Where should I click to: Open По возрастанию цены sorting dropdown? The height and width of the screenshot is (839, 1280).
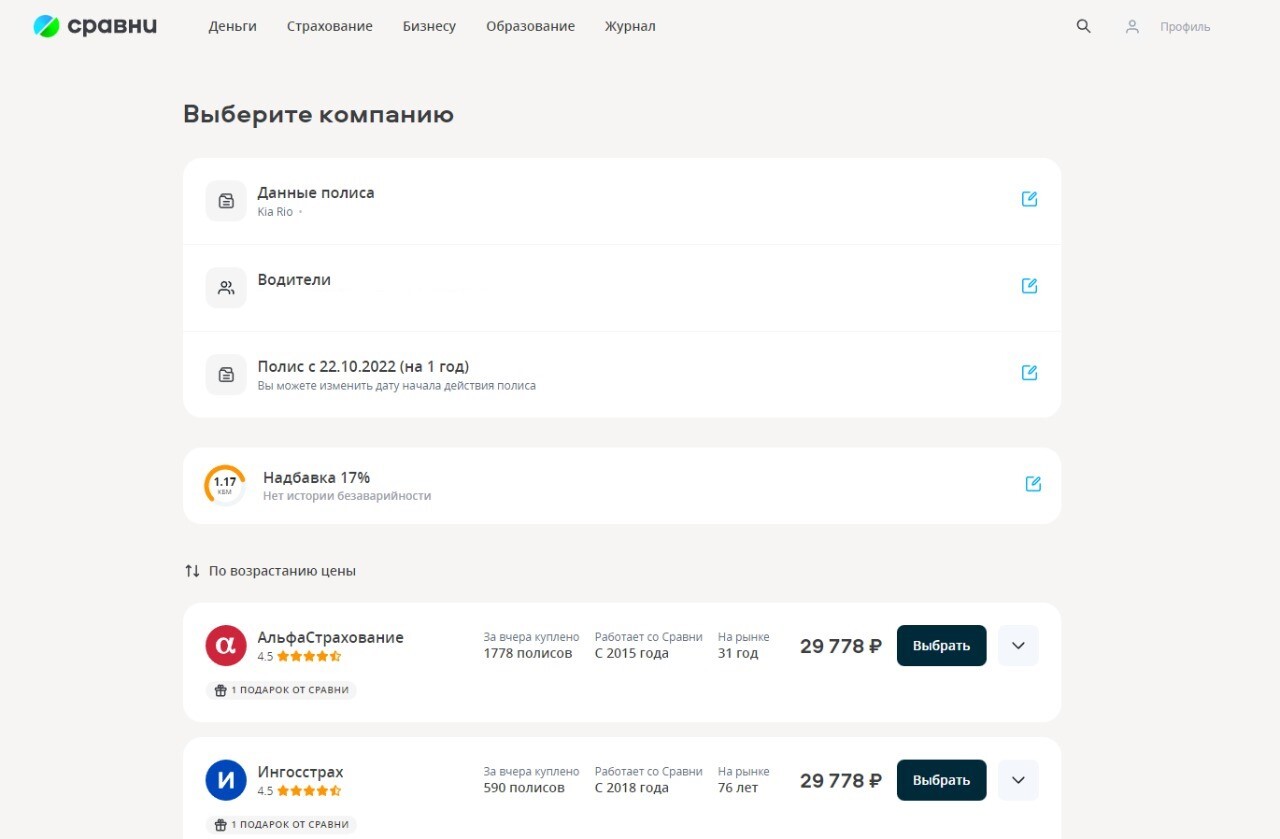pyautogui.click(x=270, y=571)
